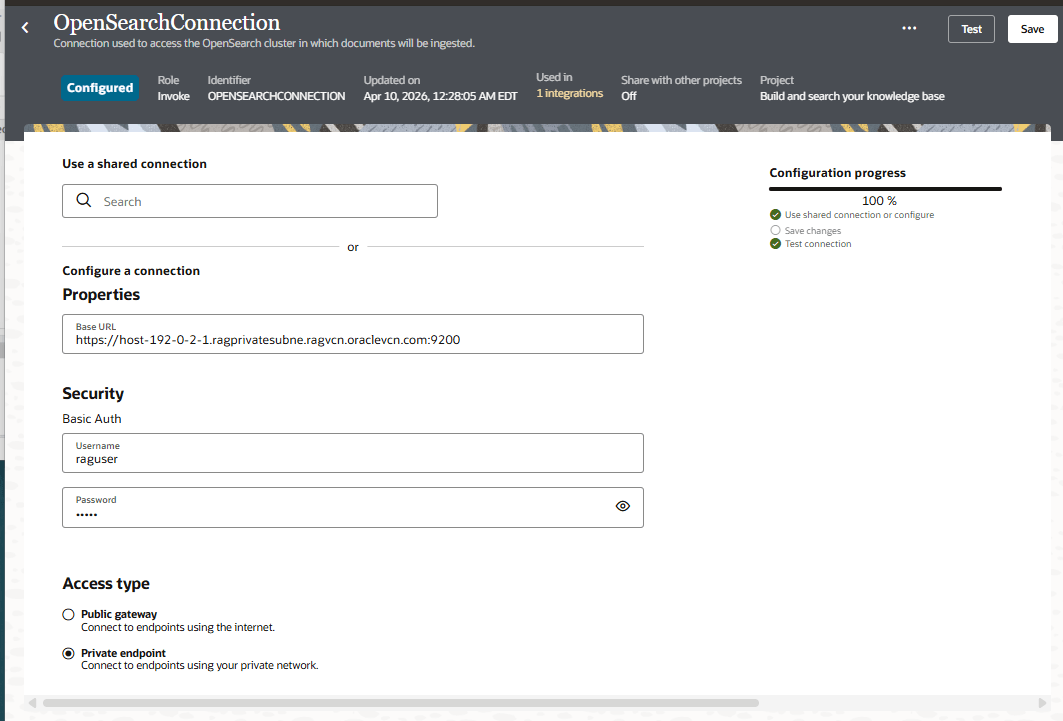Click into the Username field
The image size is (1063, 721).
353,453
